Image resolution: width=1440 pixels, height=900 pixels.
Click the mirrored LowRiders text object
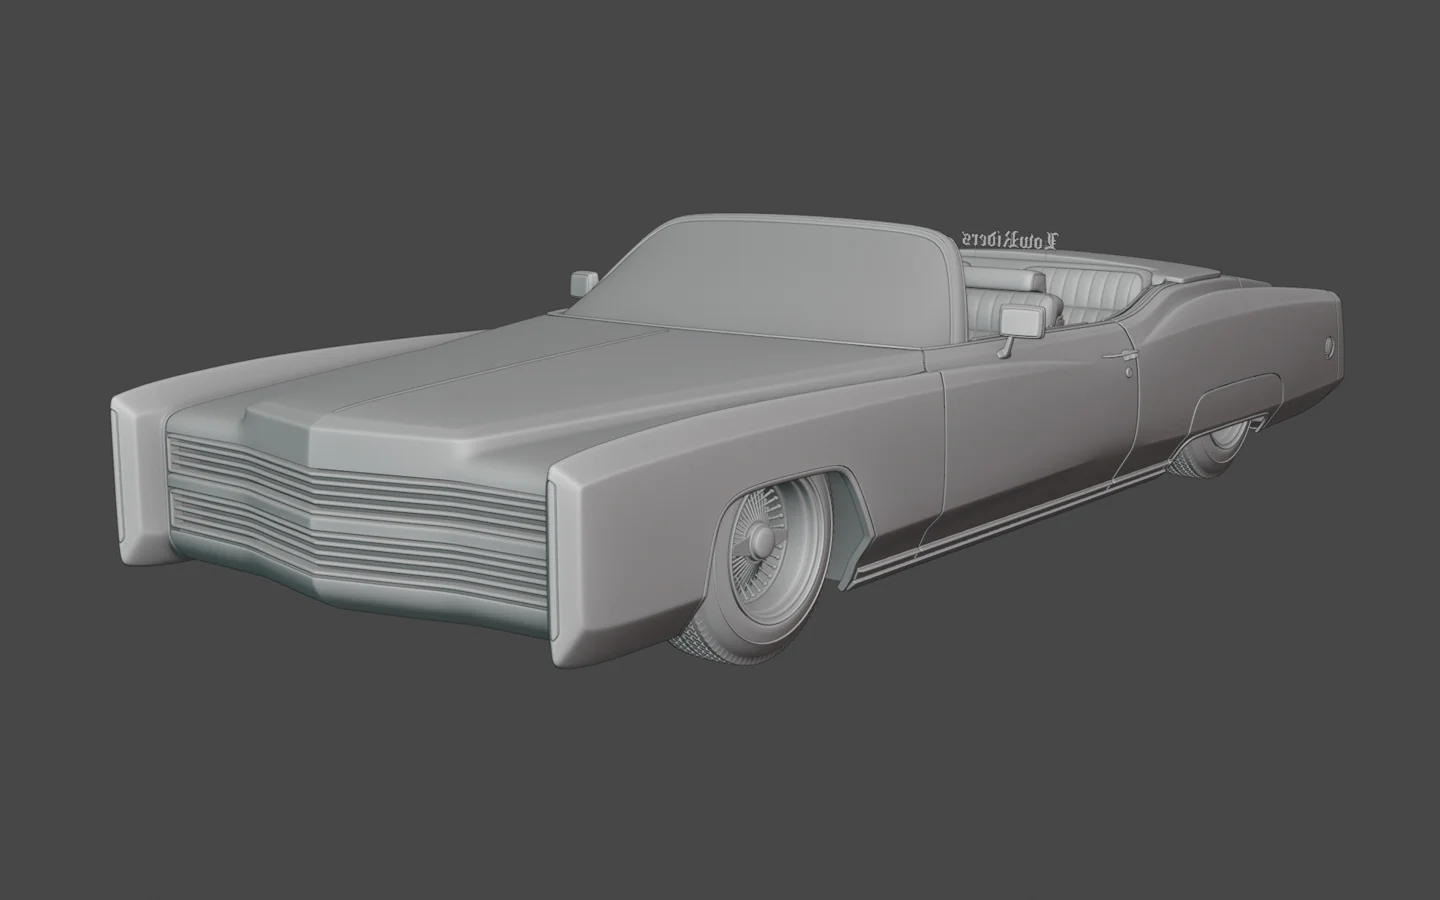1010,233
